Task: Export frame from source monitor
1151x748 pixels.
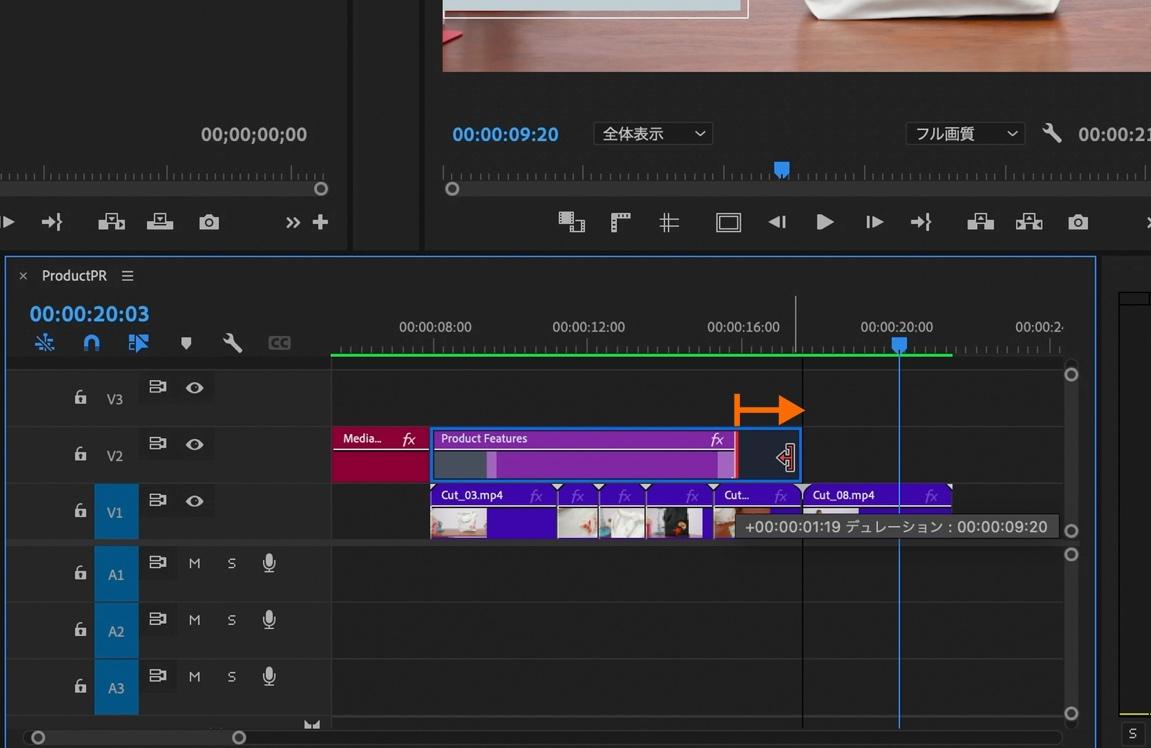Action: pyautogui.click(x=208, y=222)
